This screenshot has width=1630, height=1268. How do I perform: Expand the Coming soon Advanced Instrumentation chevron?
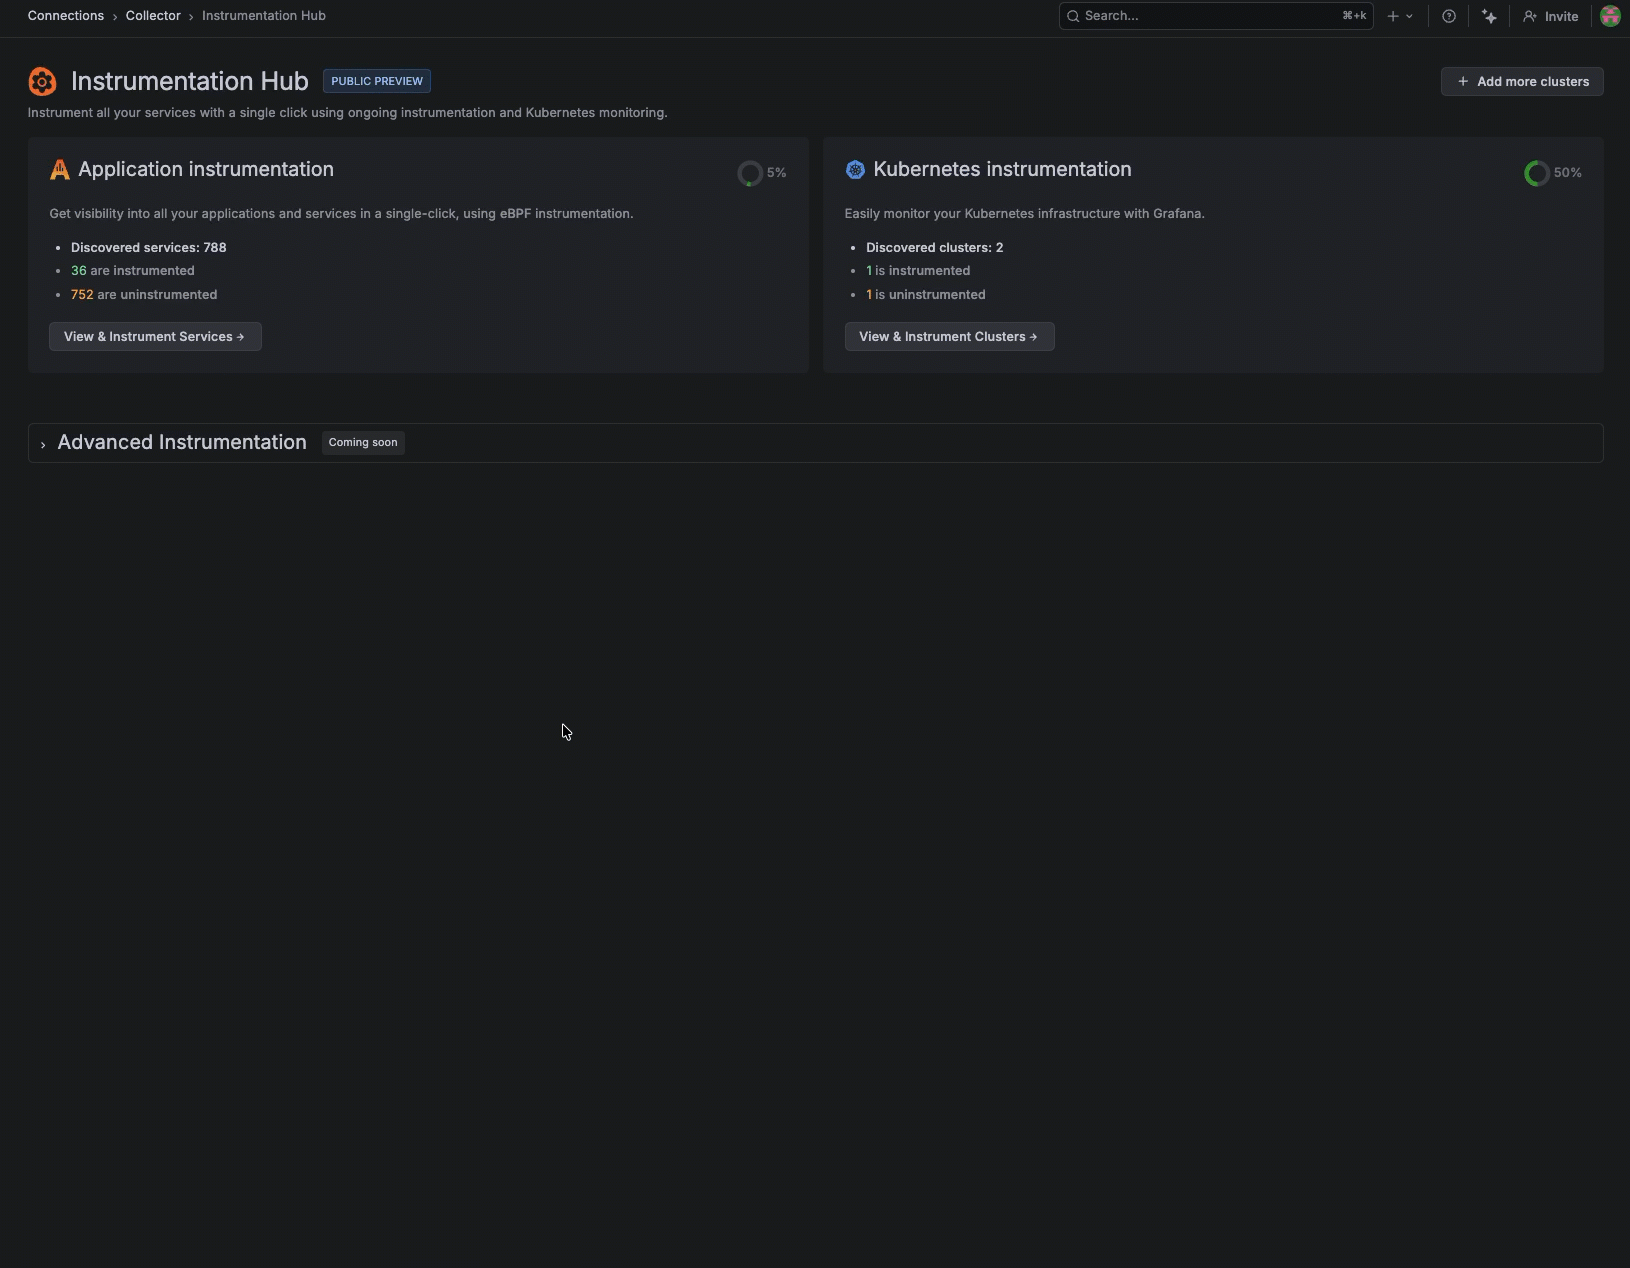pyautogui.click(x=44, y=443)
